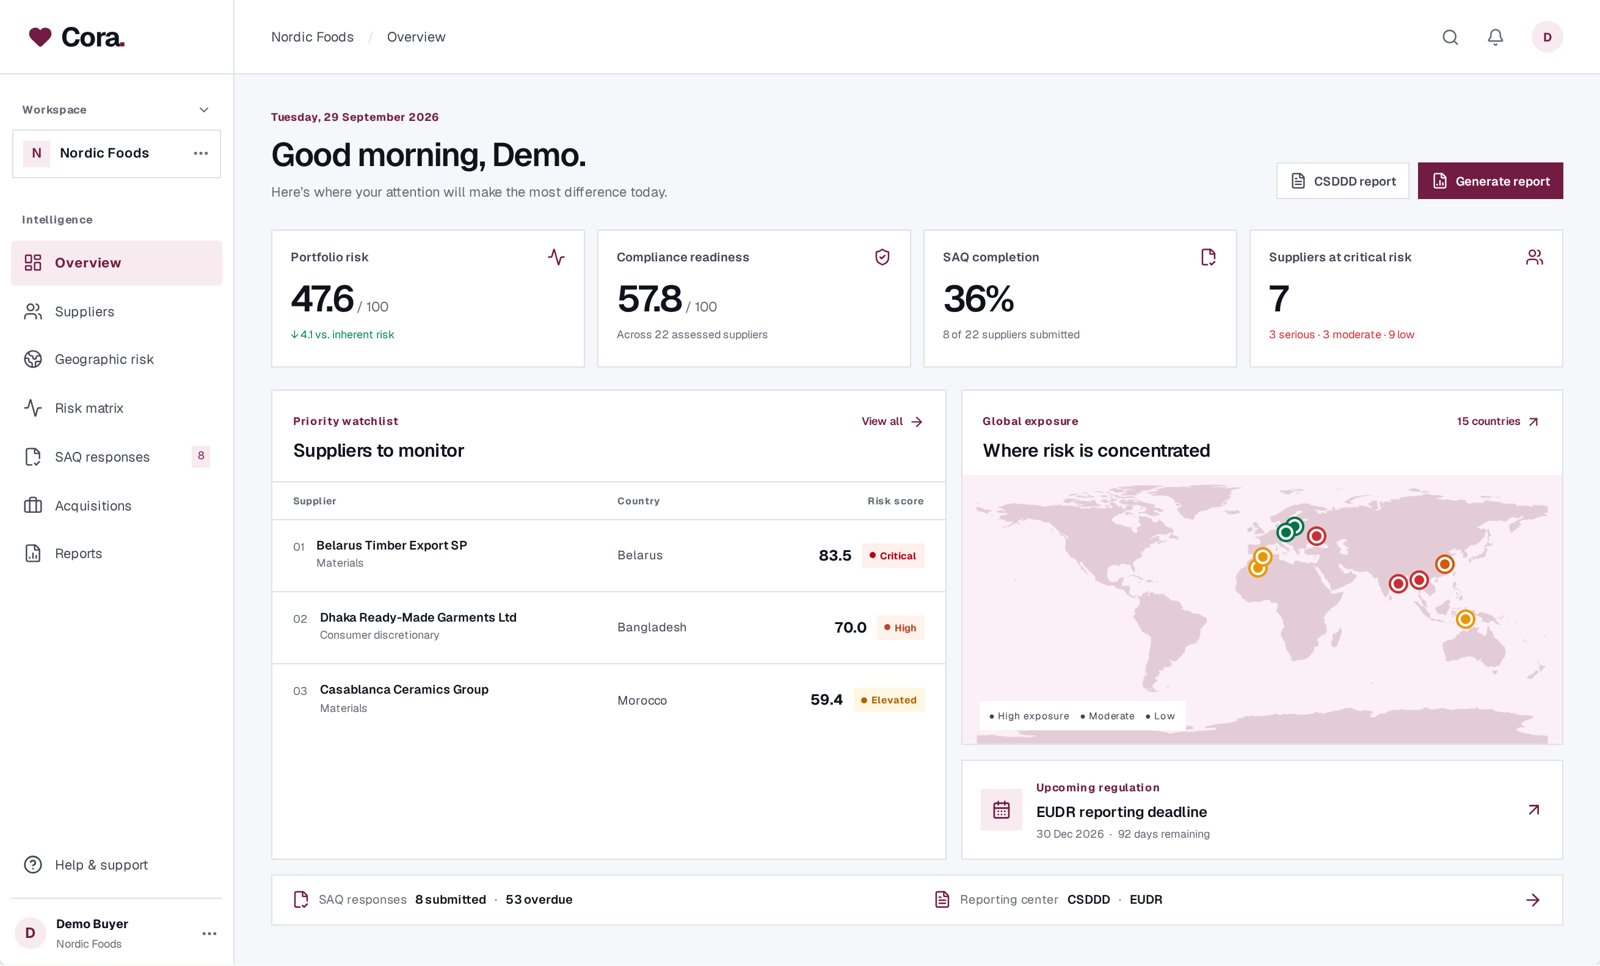
Task: Click the Reporting center document icon
Action: coord(942,900)
